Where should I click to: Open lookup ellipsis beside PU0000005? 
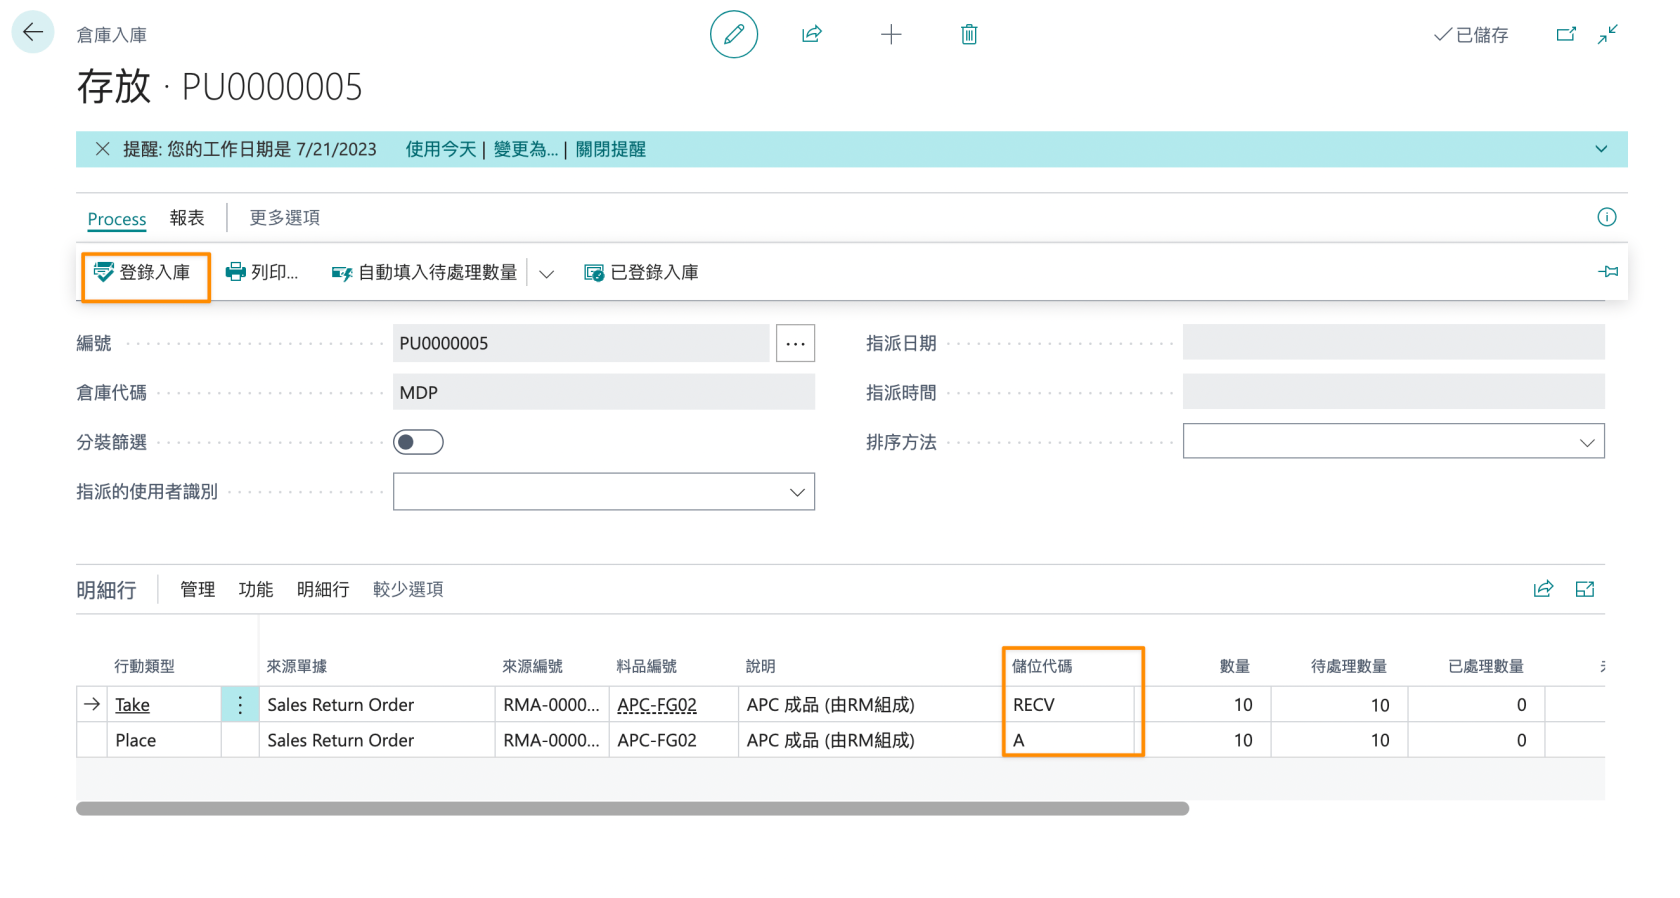[x=796, y=343]
